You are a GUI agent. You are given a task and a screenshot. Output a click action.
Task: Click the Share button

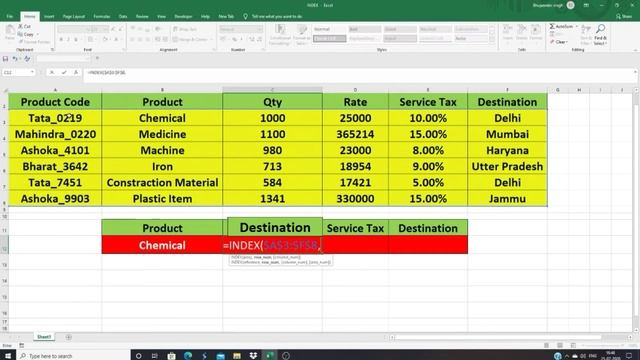click(x=624, y=16)
